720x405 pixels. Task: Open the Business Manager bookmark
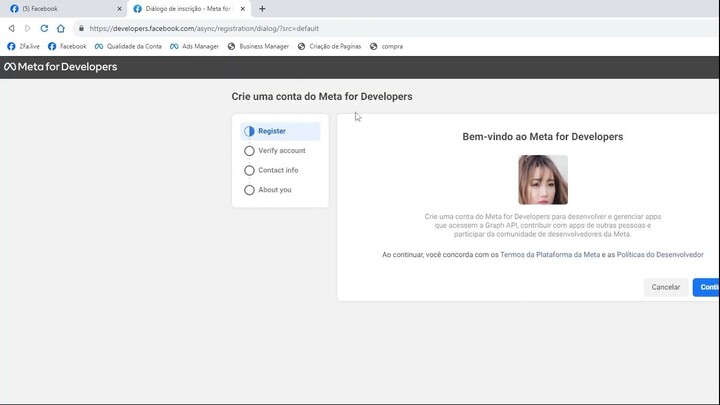259,46
